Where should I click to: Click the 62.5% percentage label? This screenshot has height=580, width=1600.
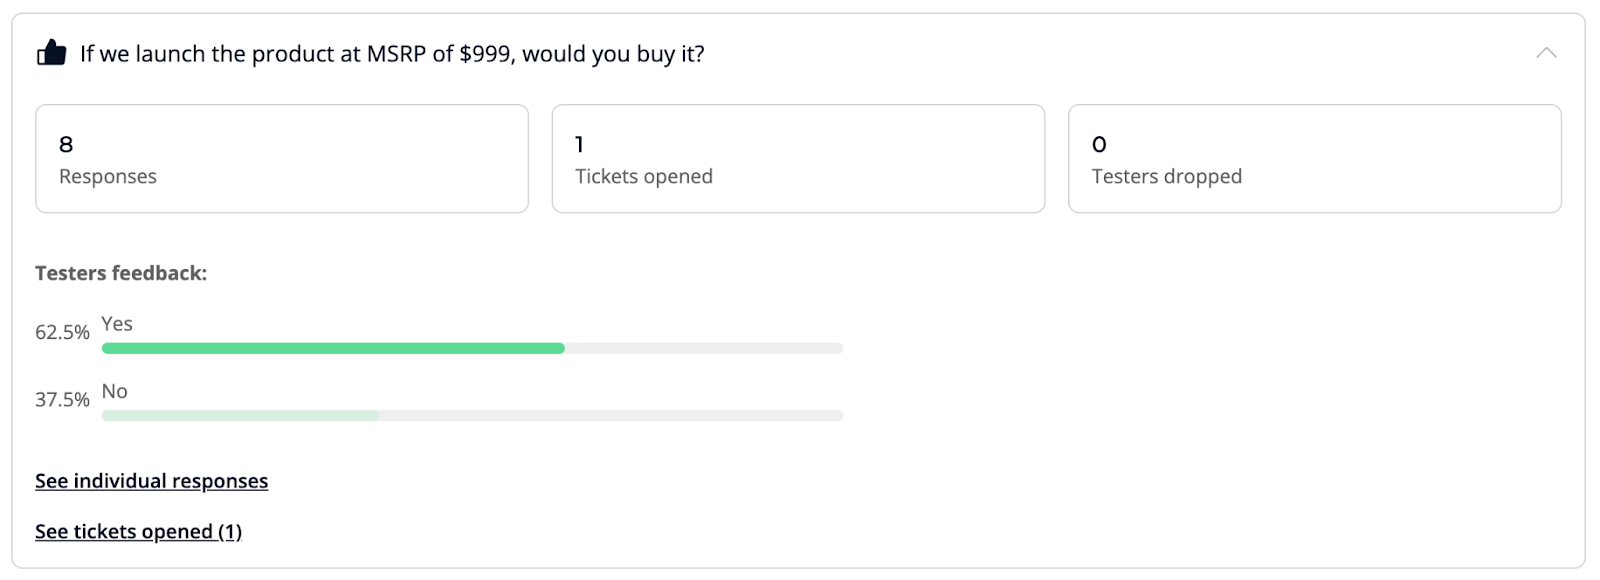pos(62,332)
